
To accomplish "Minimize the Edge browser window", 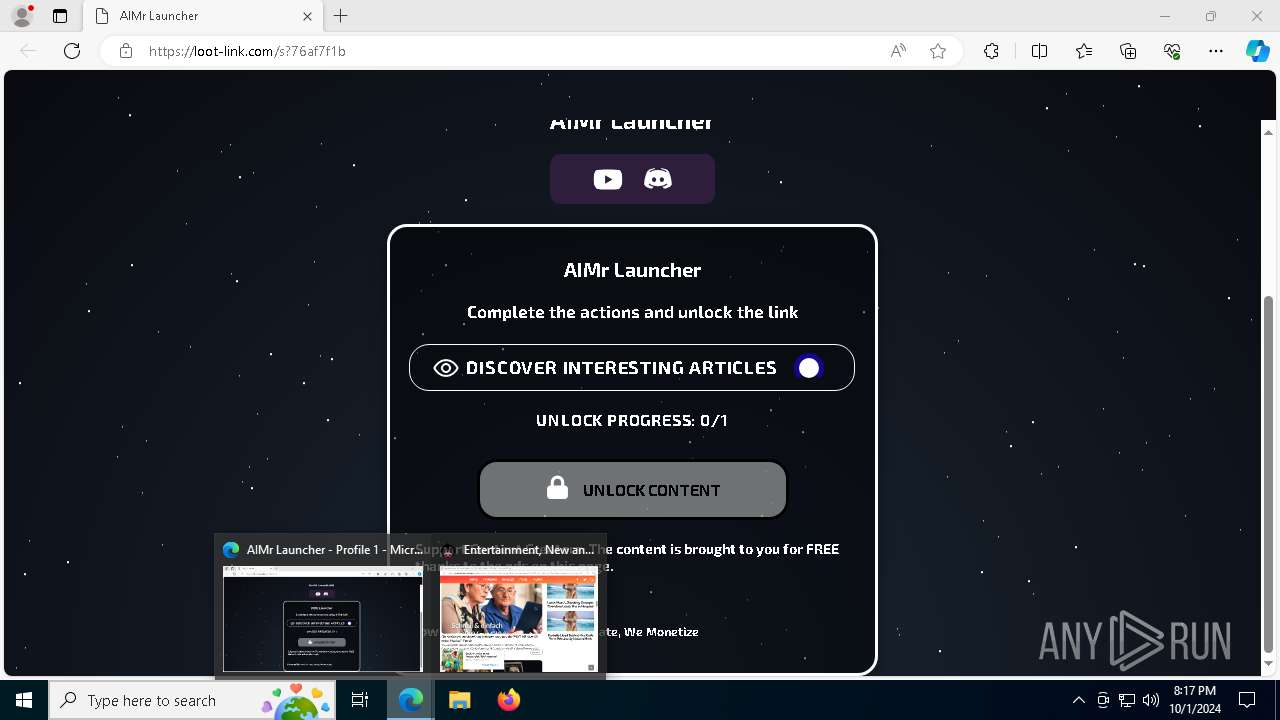I will 1165,16.
